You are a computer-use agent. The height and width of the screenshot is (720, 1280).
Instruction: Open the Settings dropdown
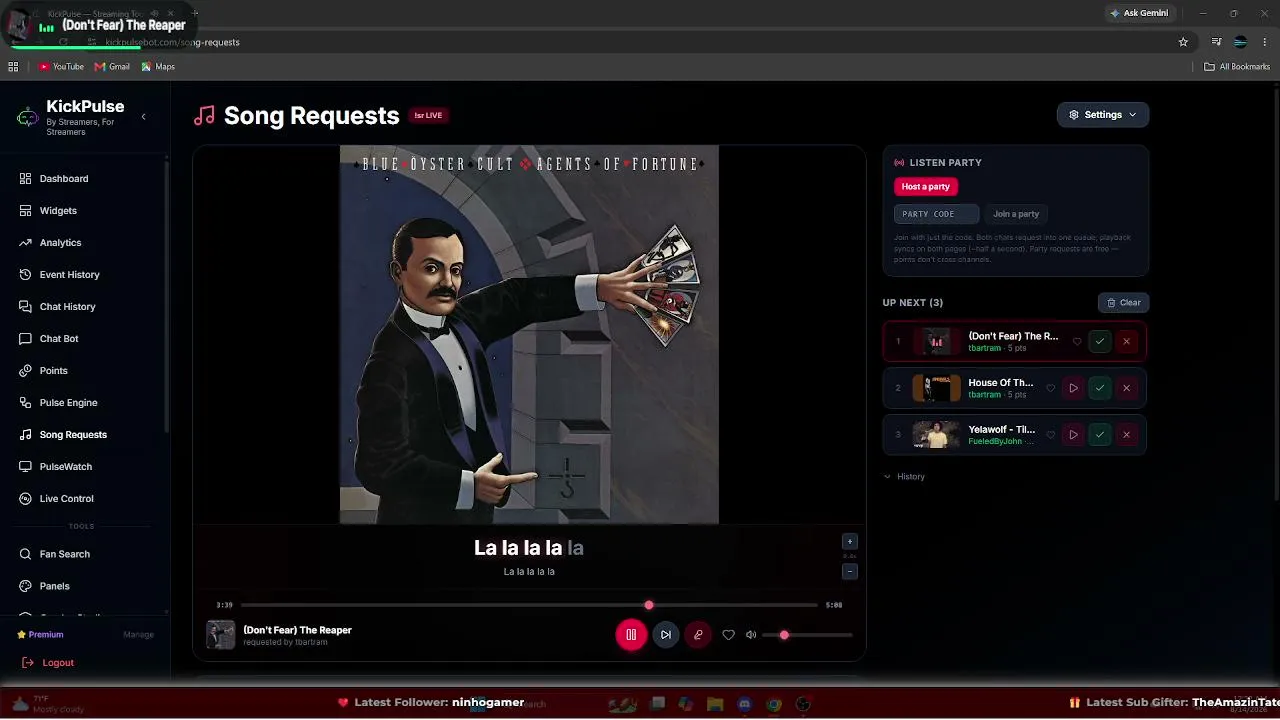point(1103,115)
